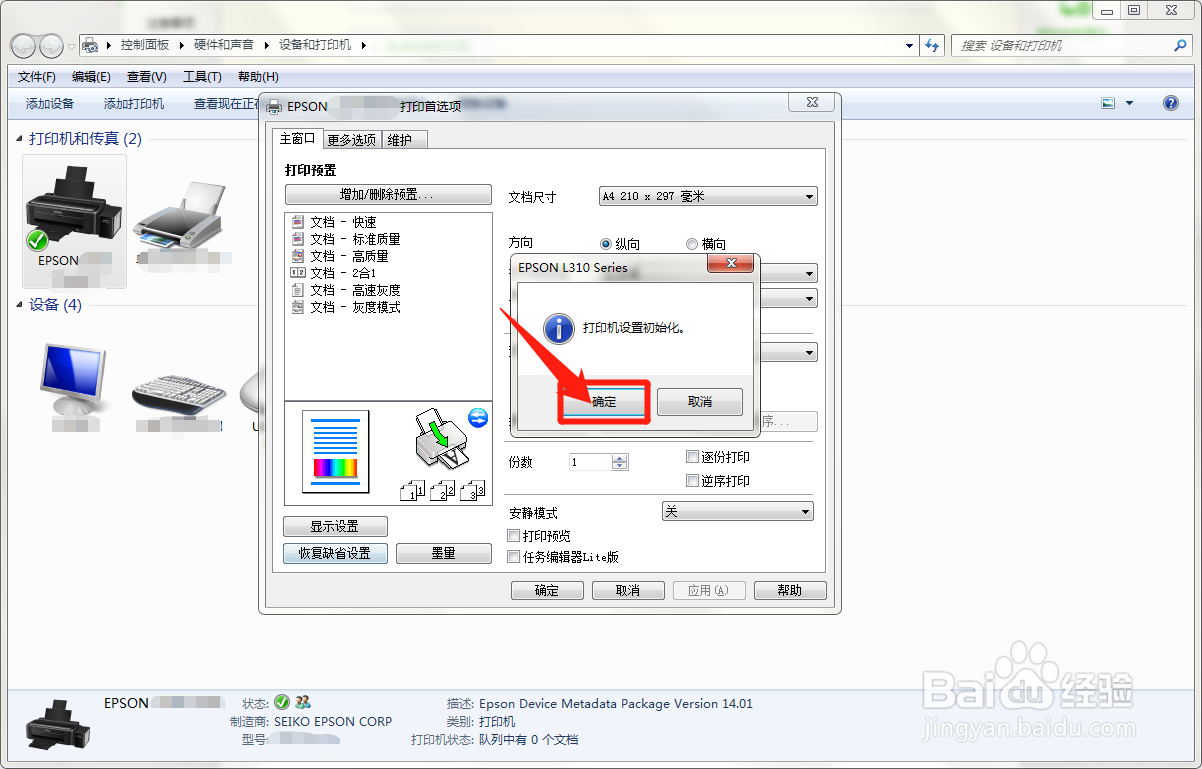Click the refresh icon beside the address bar
The image size is (1202, 769).
pyautogui.click(x=932, y=45)
